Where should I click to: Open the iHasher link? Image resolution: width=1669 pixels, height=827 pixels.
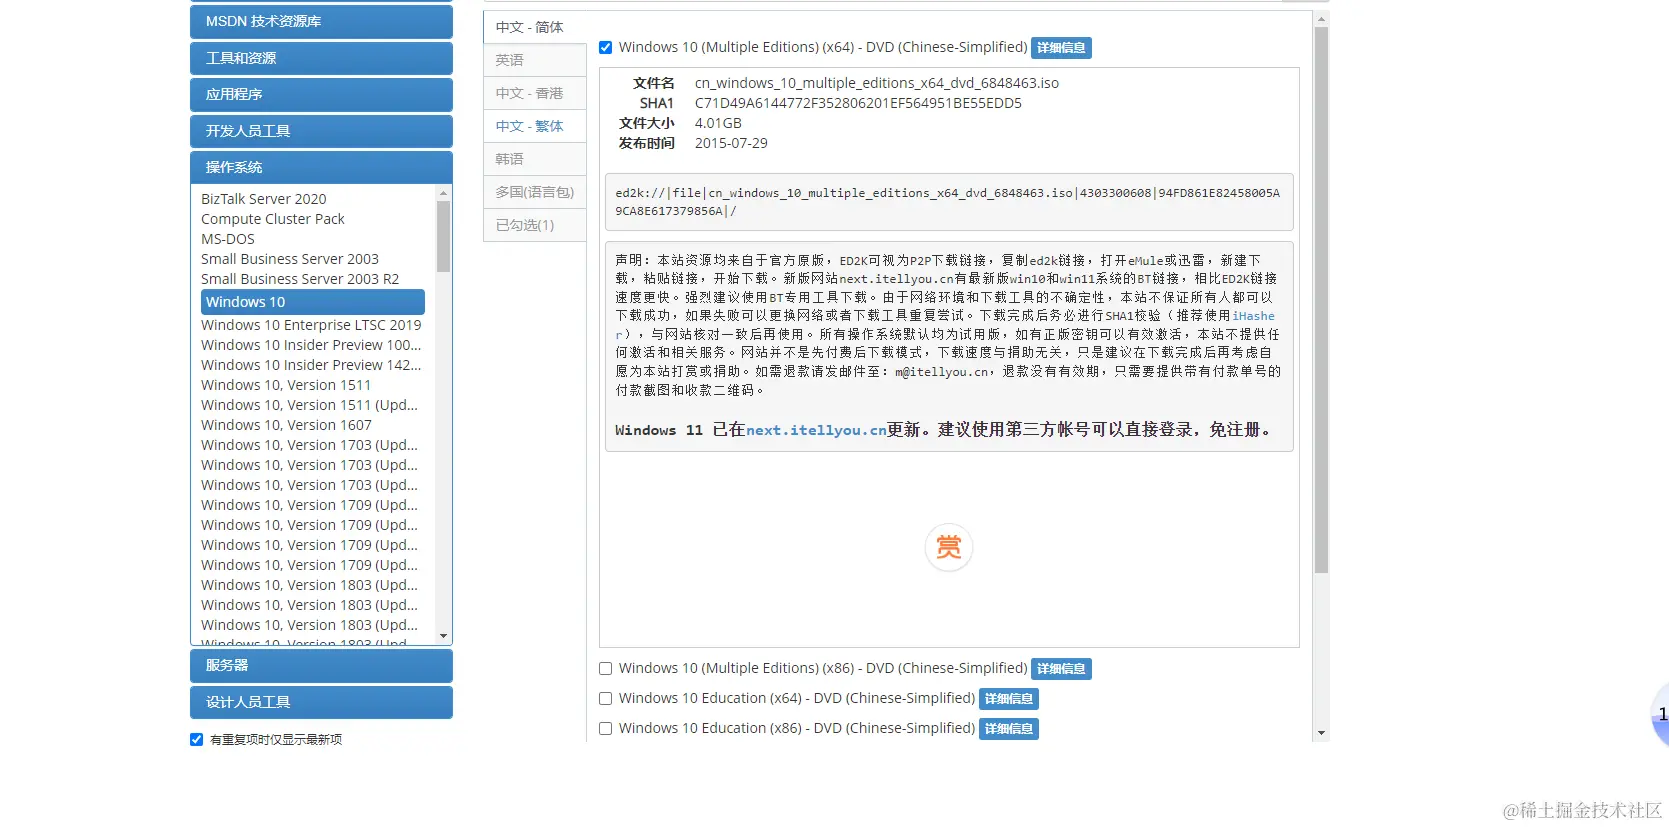pyautogui.click(x=1253, y=316)
